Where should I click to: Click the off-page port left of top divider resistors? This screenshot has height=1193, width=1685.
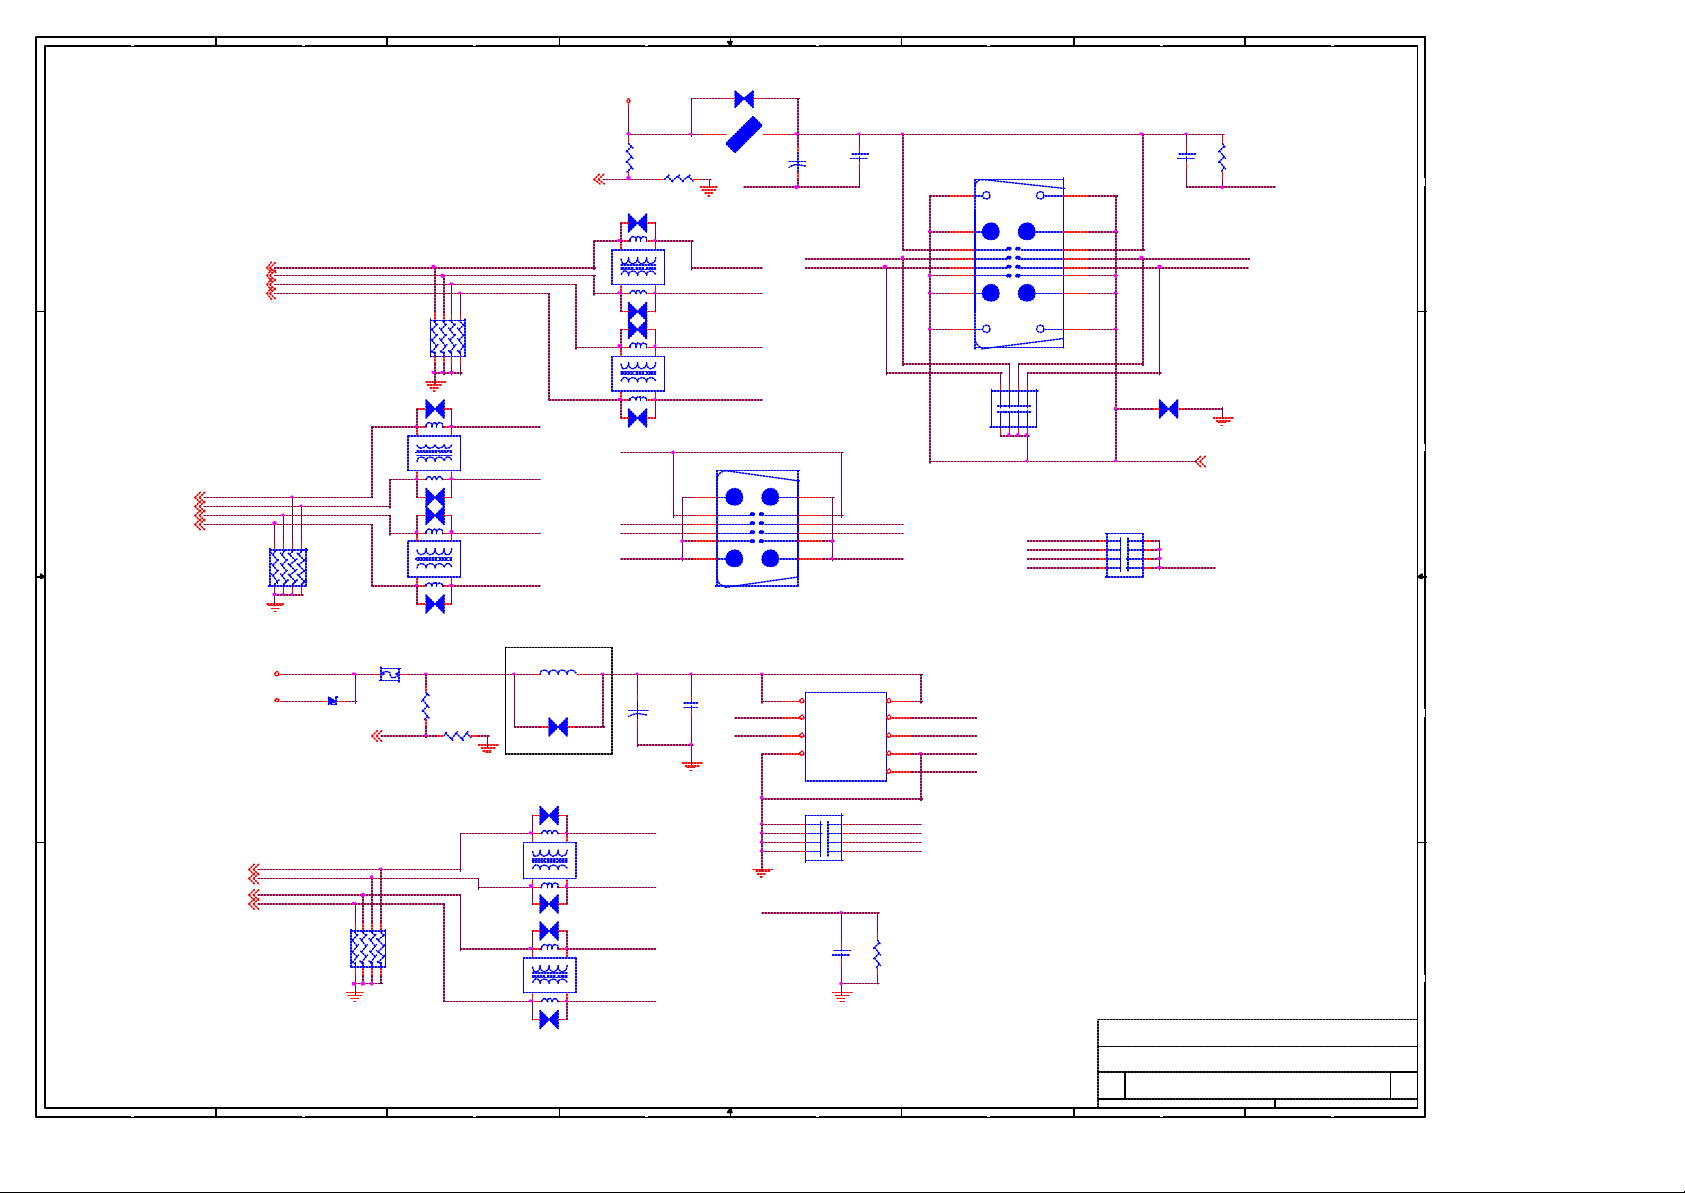tap(599, 179)
